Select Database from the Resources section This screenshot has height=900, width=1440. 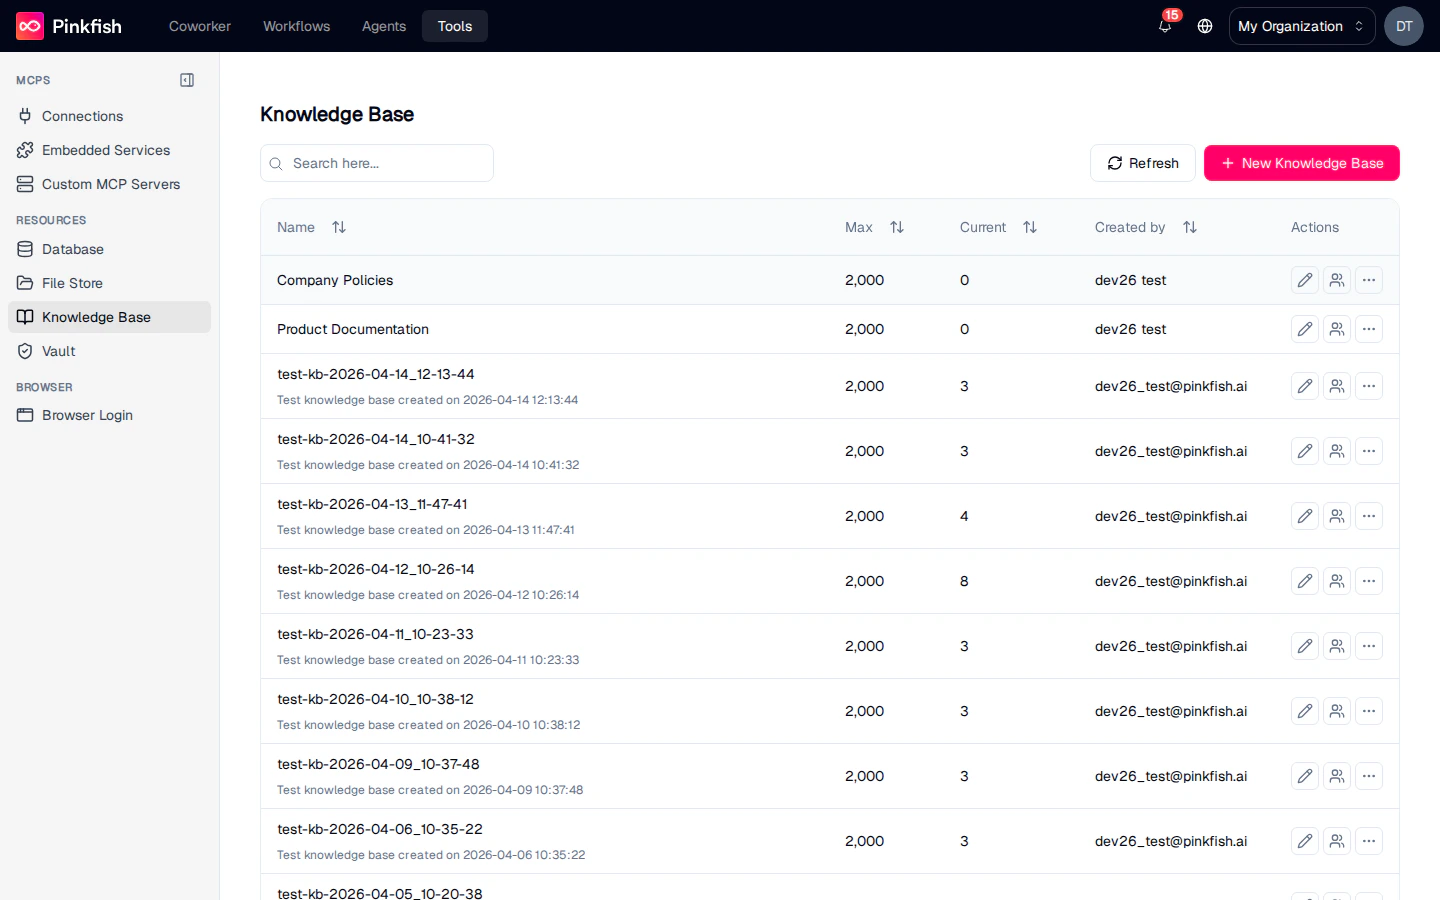coord(72,249)
